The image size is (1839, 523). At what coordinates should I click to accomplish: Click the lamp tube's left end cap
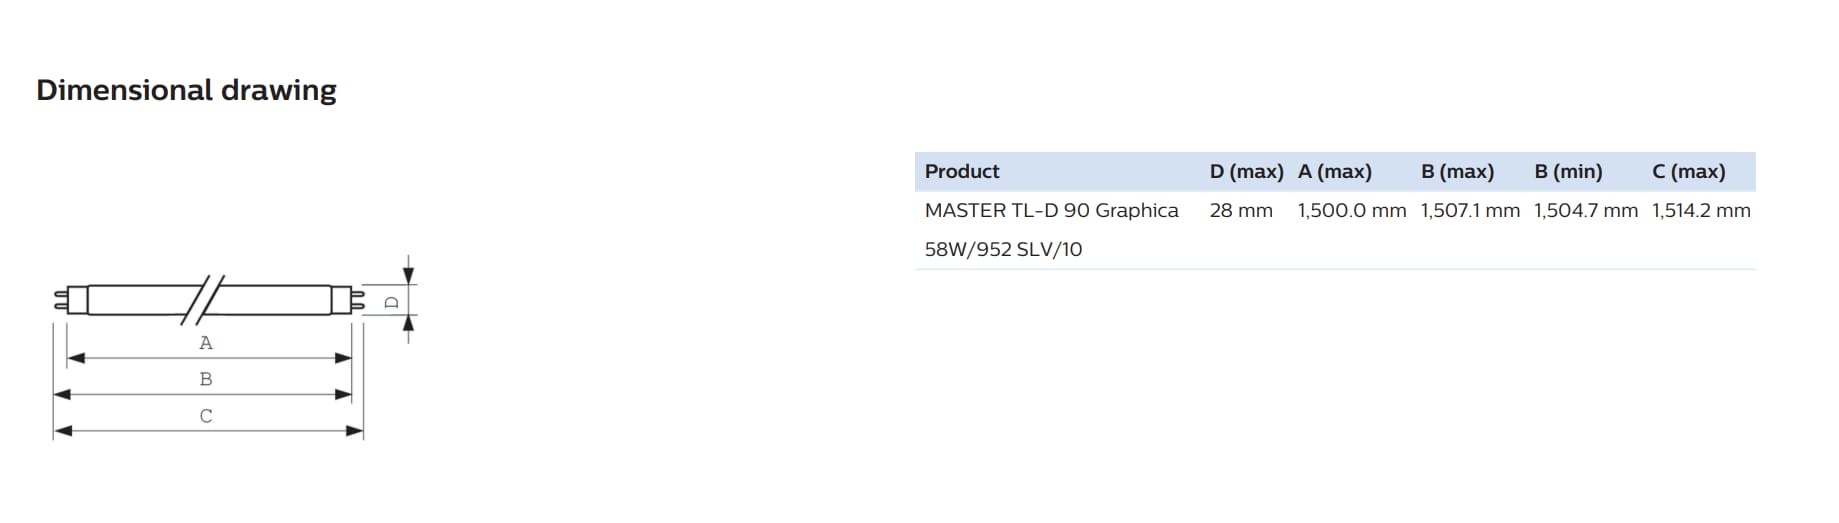click(70, 299)
